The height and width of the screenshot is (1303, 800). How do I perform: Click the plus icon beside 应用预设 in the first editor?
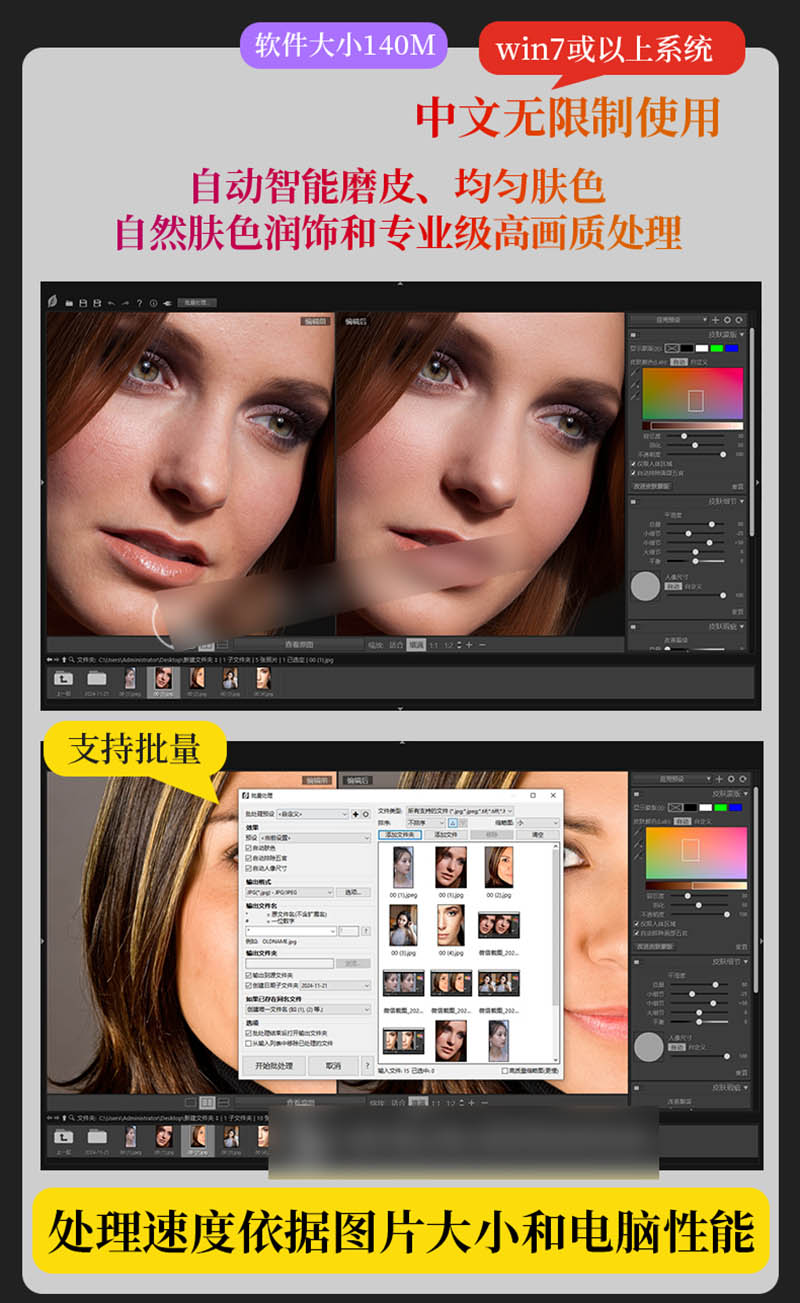pyautogui.click(x=715, y=320)
